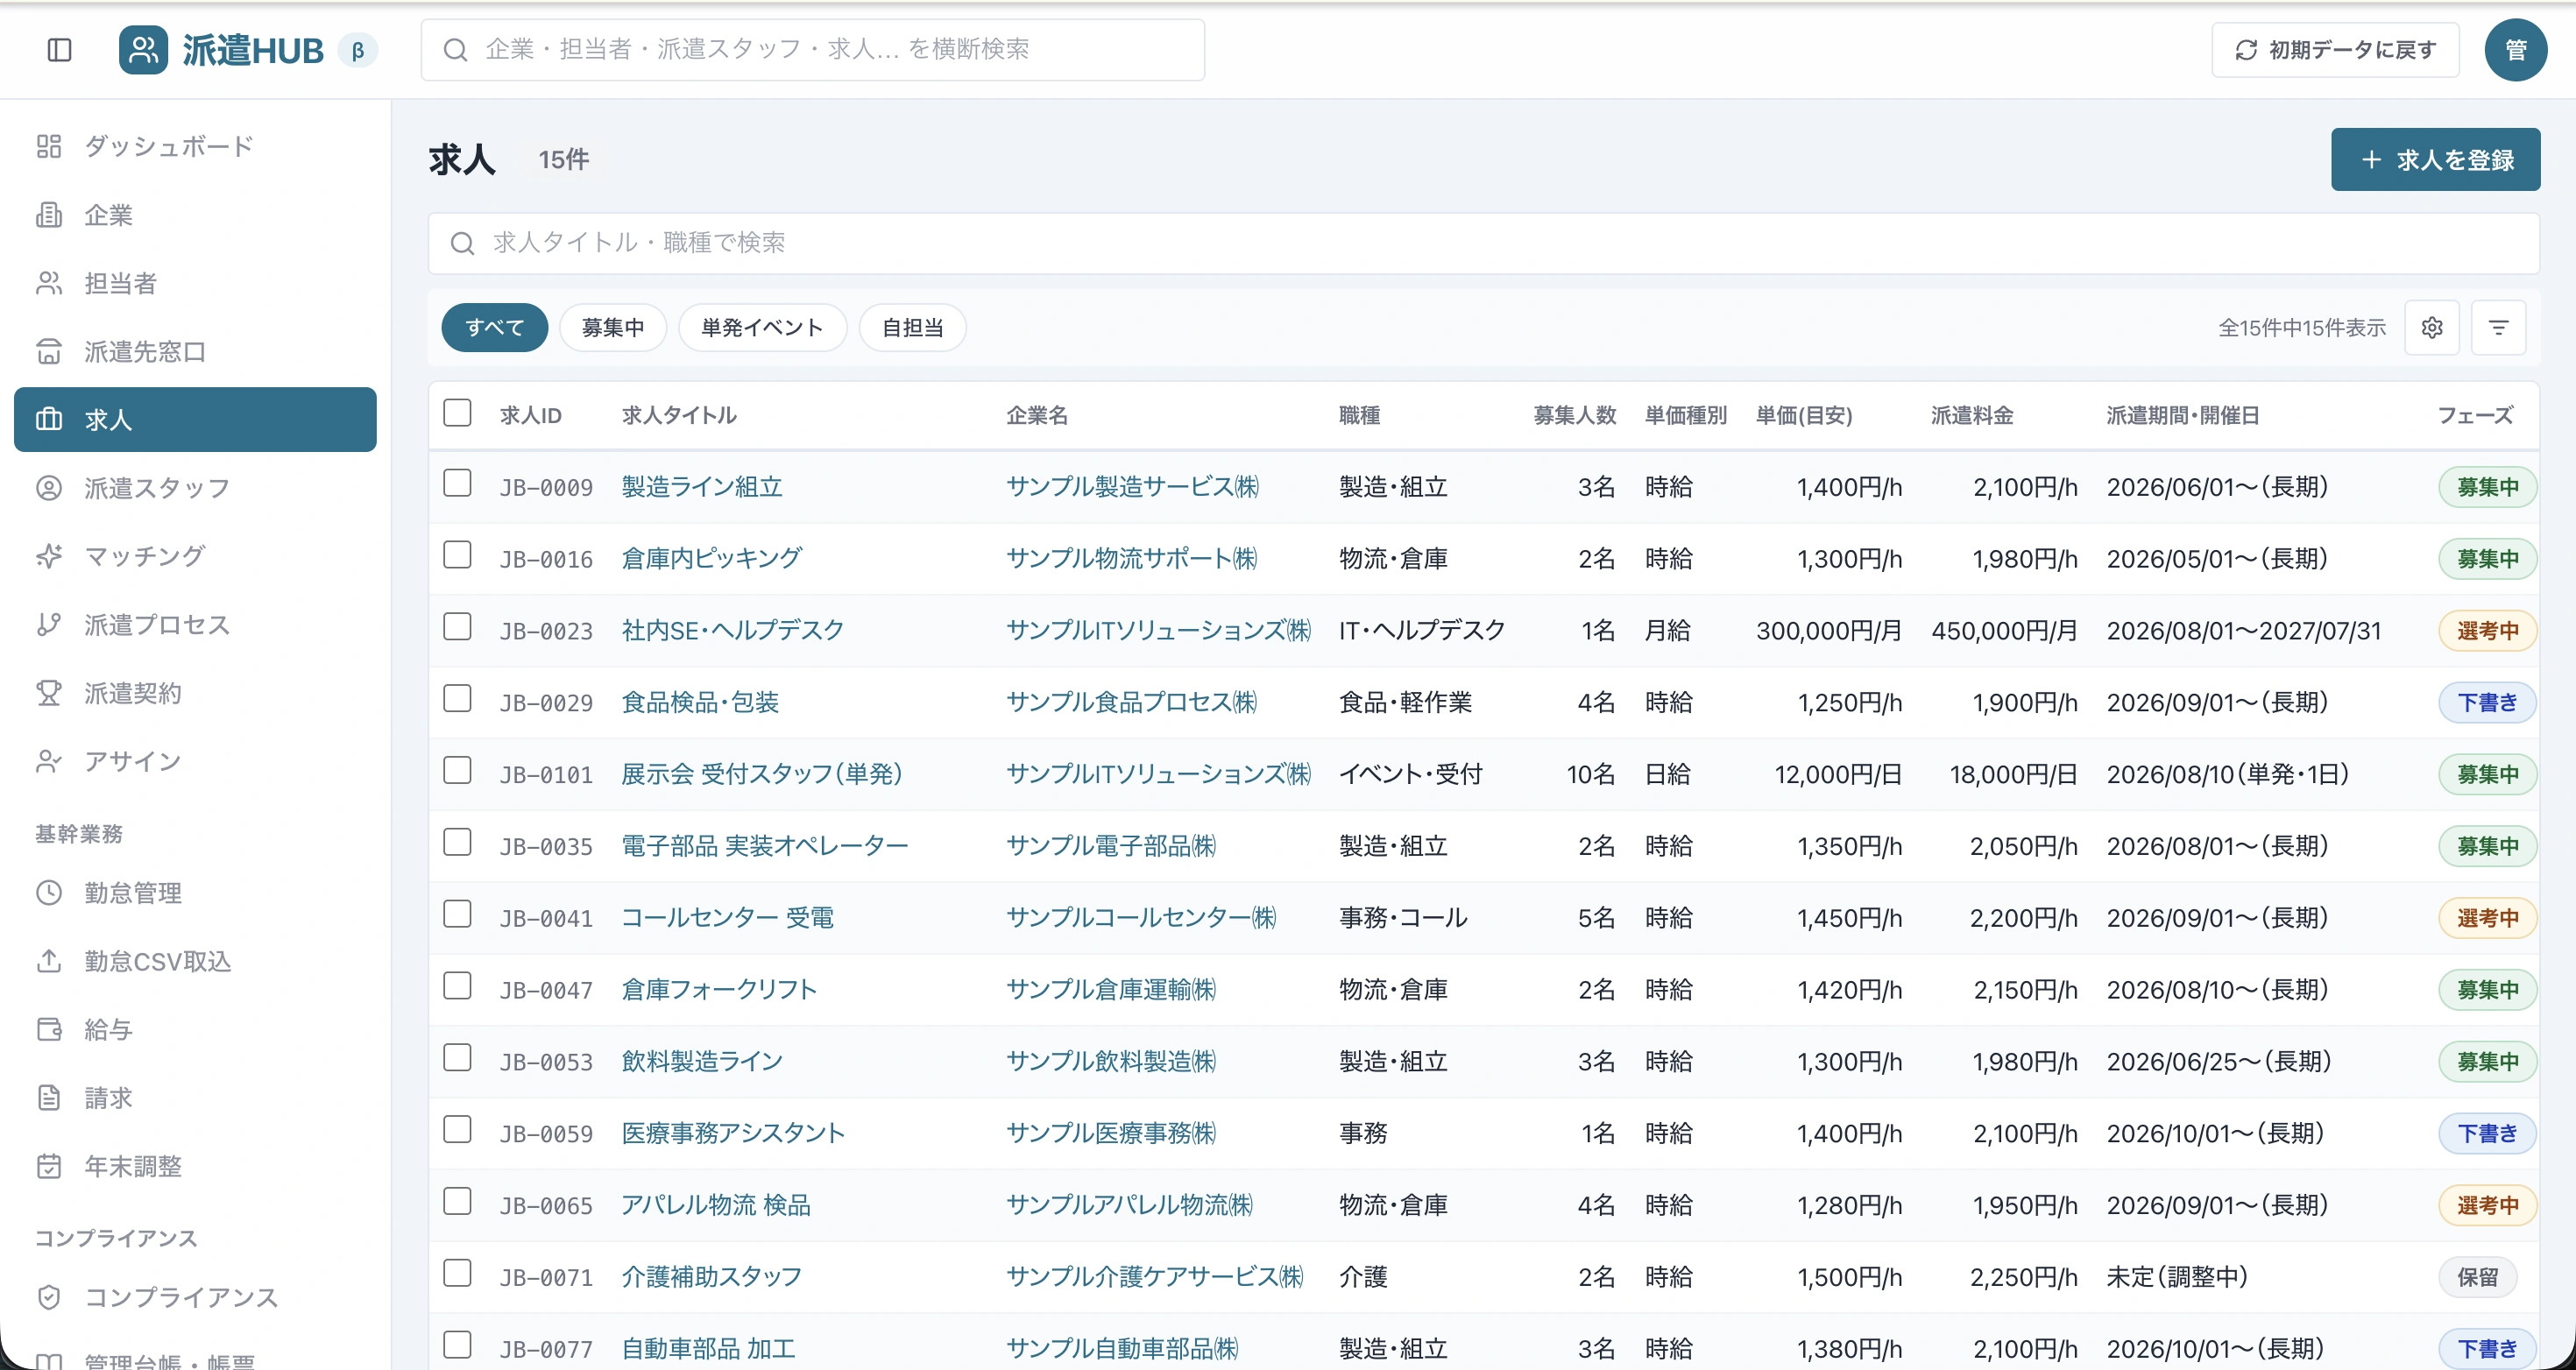The height and width of the screenshot is (1370, 2576).
Task: Open the 企業 building icon in sidebar
Action: coord(49,215)
